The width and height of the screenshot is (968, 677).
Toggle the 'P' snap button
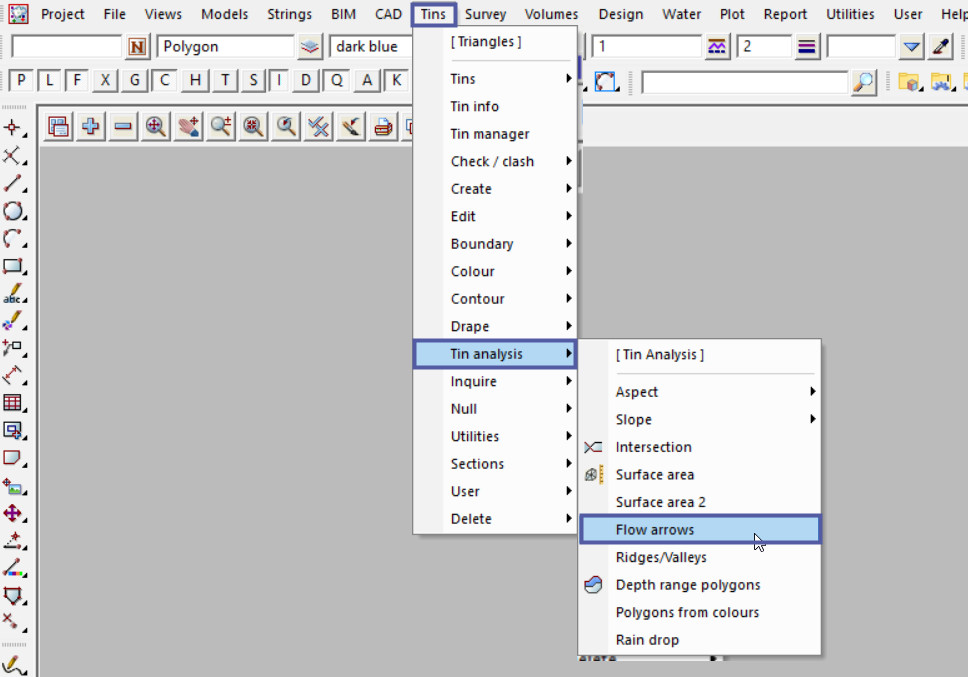click(20, 81)
